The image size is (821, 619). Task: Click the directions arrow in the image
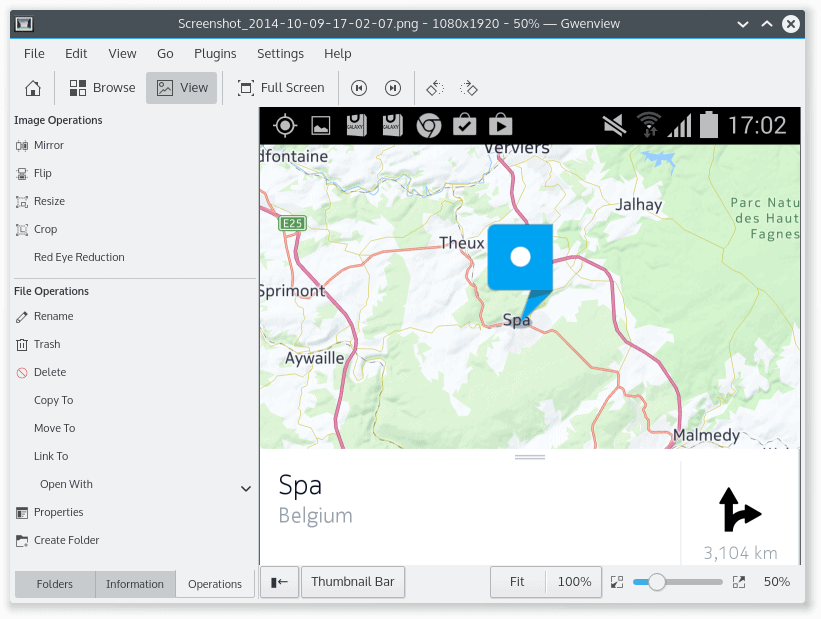[739, 510]
